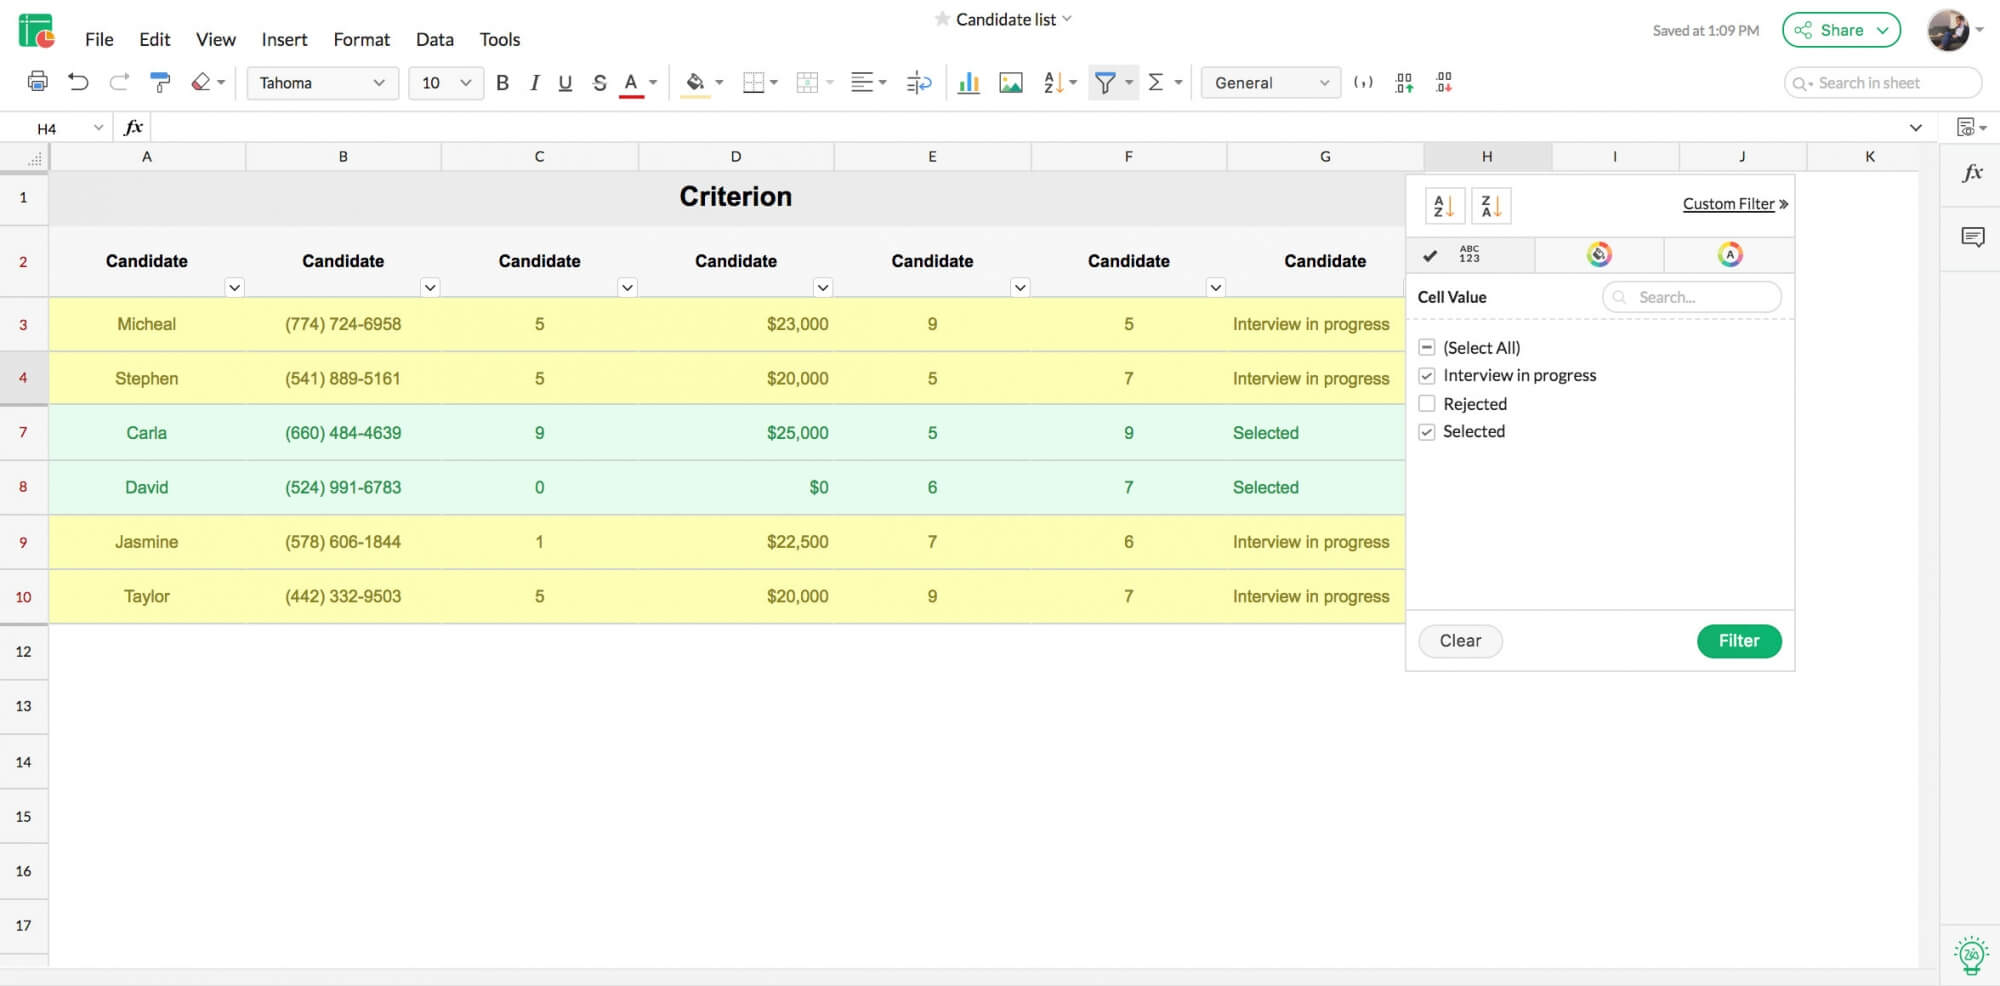Screen dimensions: 2000x986
Task: Click the Clear button in filter panel
Action: pyautogui.click(x=1460, y=641)
